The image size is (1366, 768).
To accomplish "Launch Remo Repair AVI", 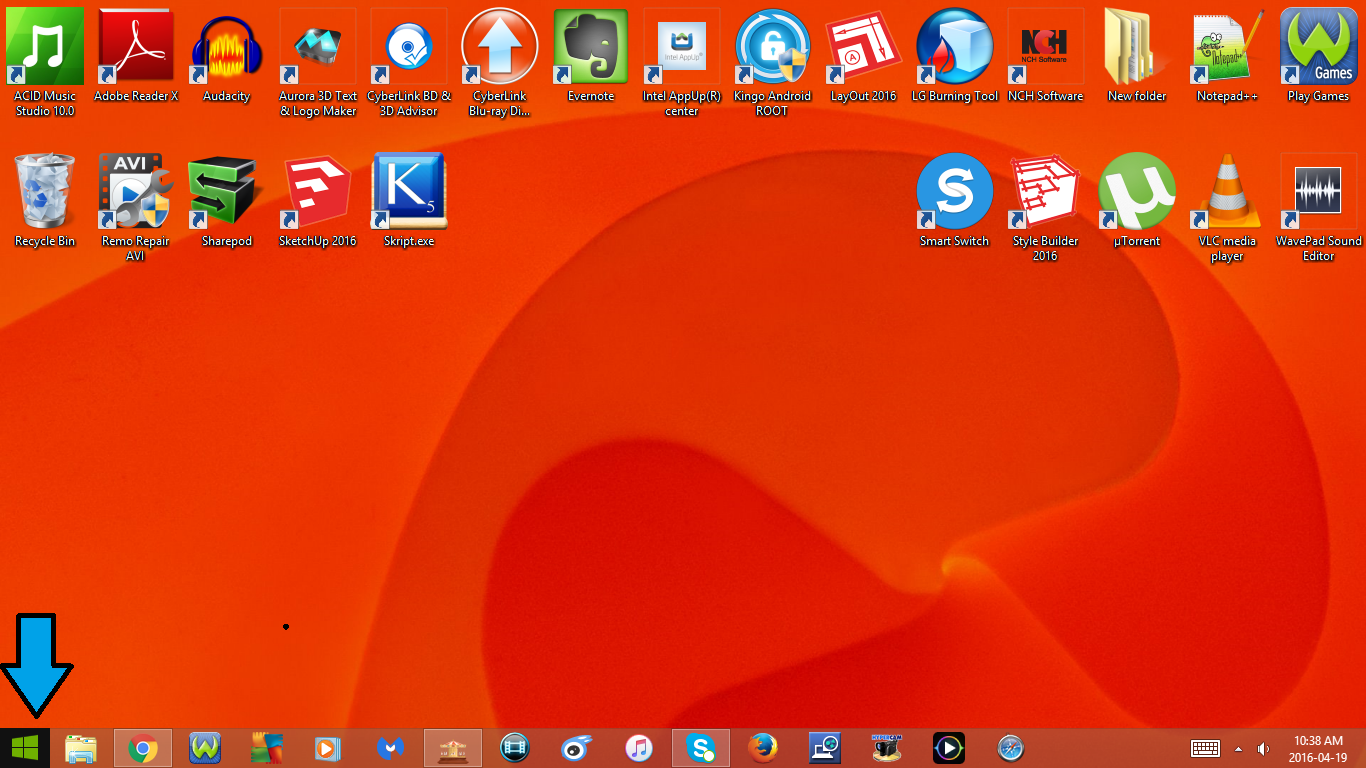I will pyautogui.click(x=136, y=207).
